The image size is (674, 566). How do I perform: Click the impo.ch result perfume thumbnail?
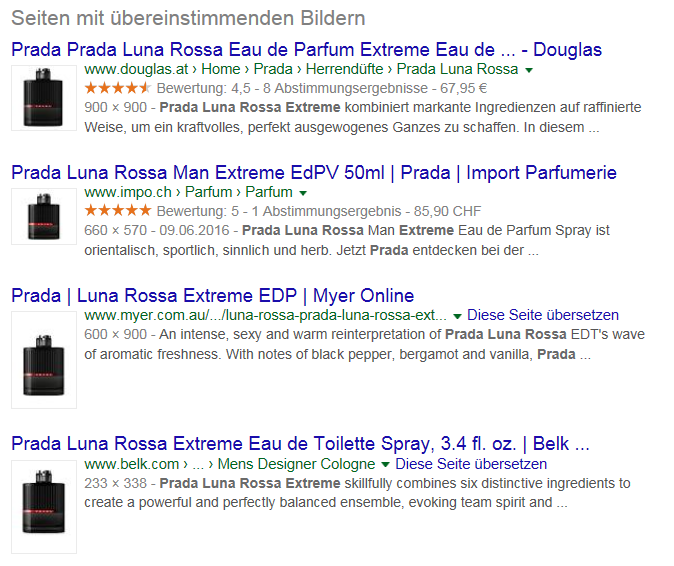(44, 217)
